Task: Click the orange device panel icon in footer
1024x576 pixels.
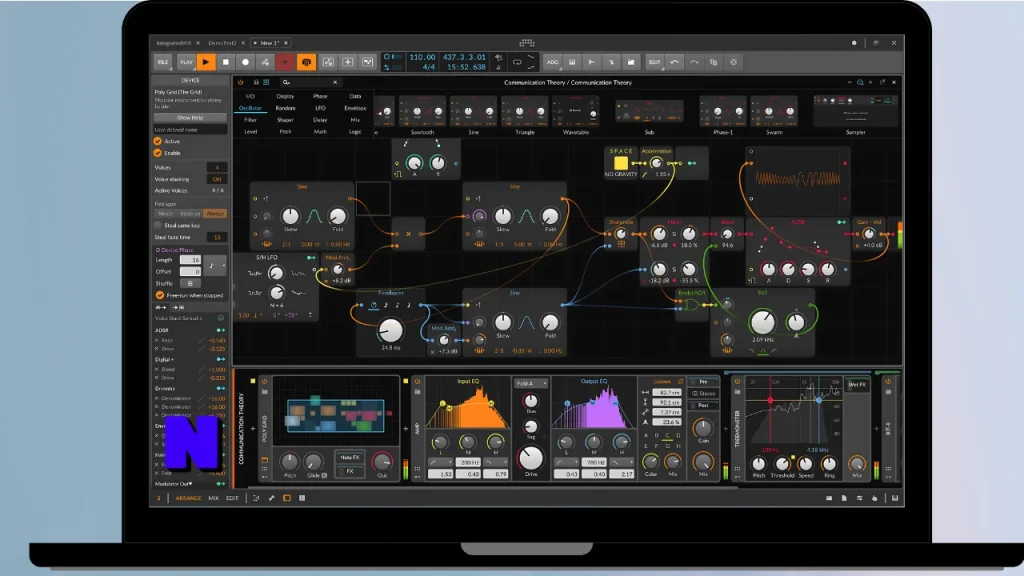Action: click(287, 498)
